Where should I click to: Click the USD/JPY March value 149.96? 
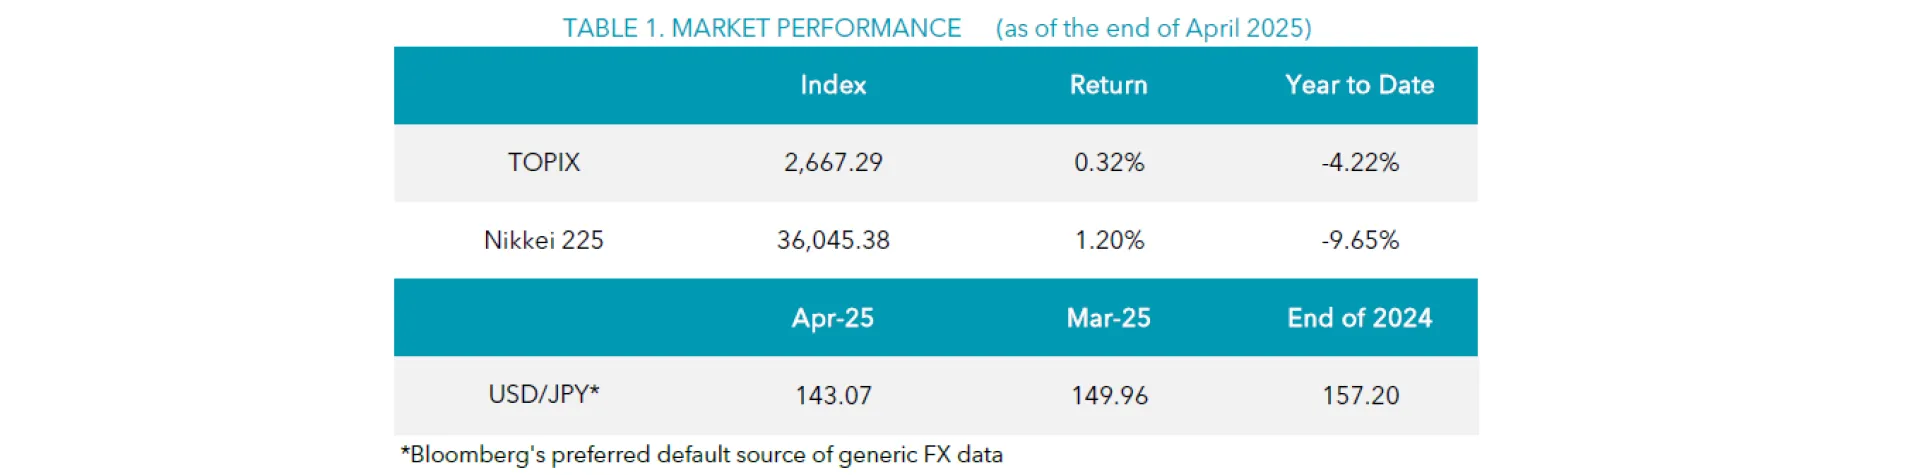(x=1109, y=395)
